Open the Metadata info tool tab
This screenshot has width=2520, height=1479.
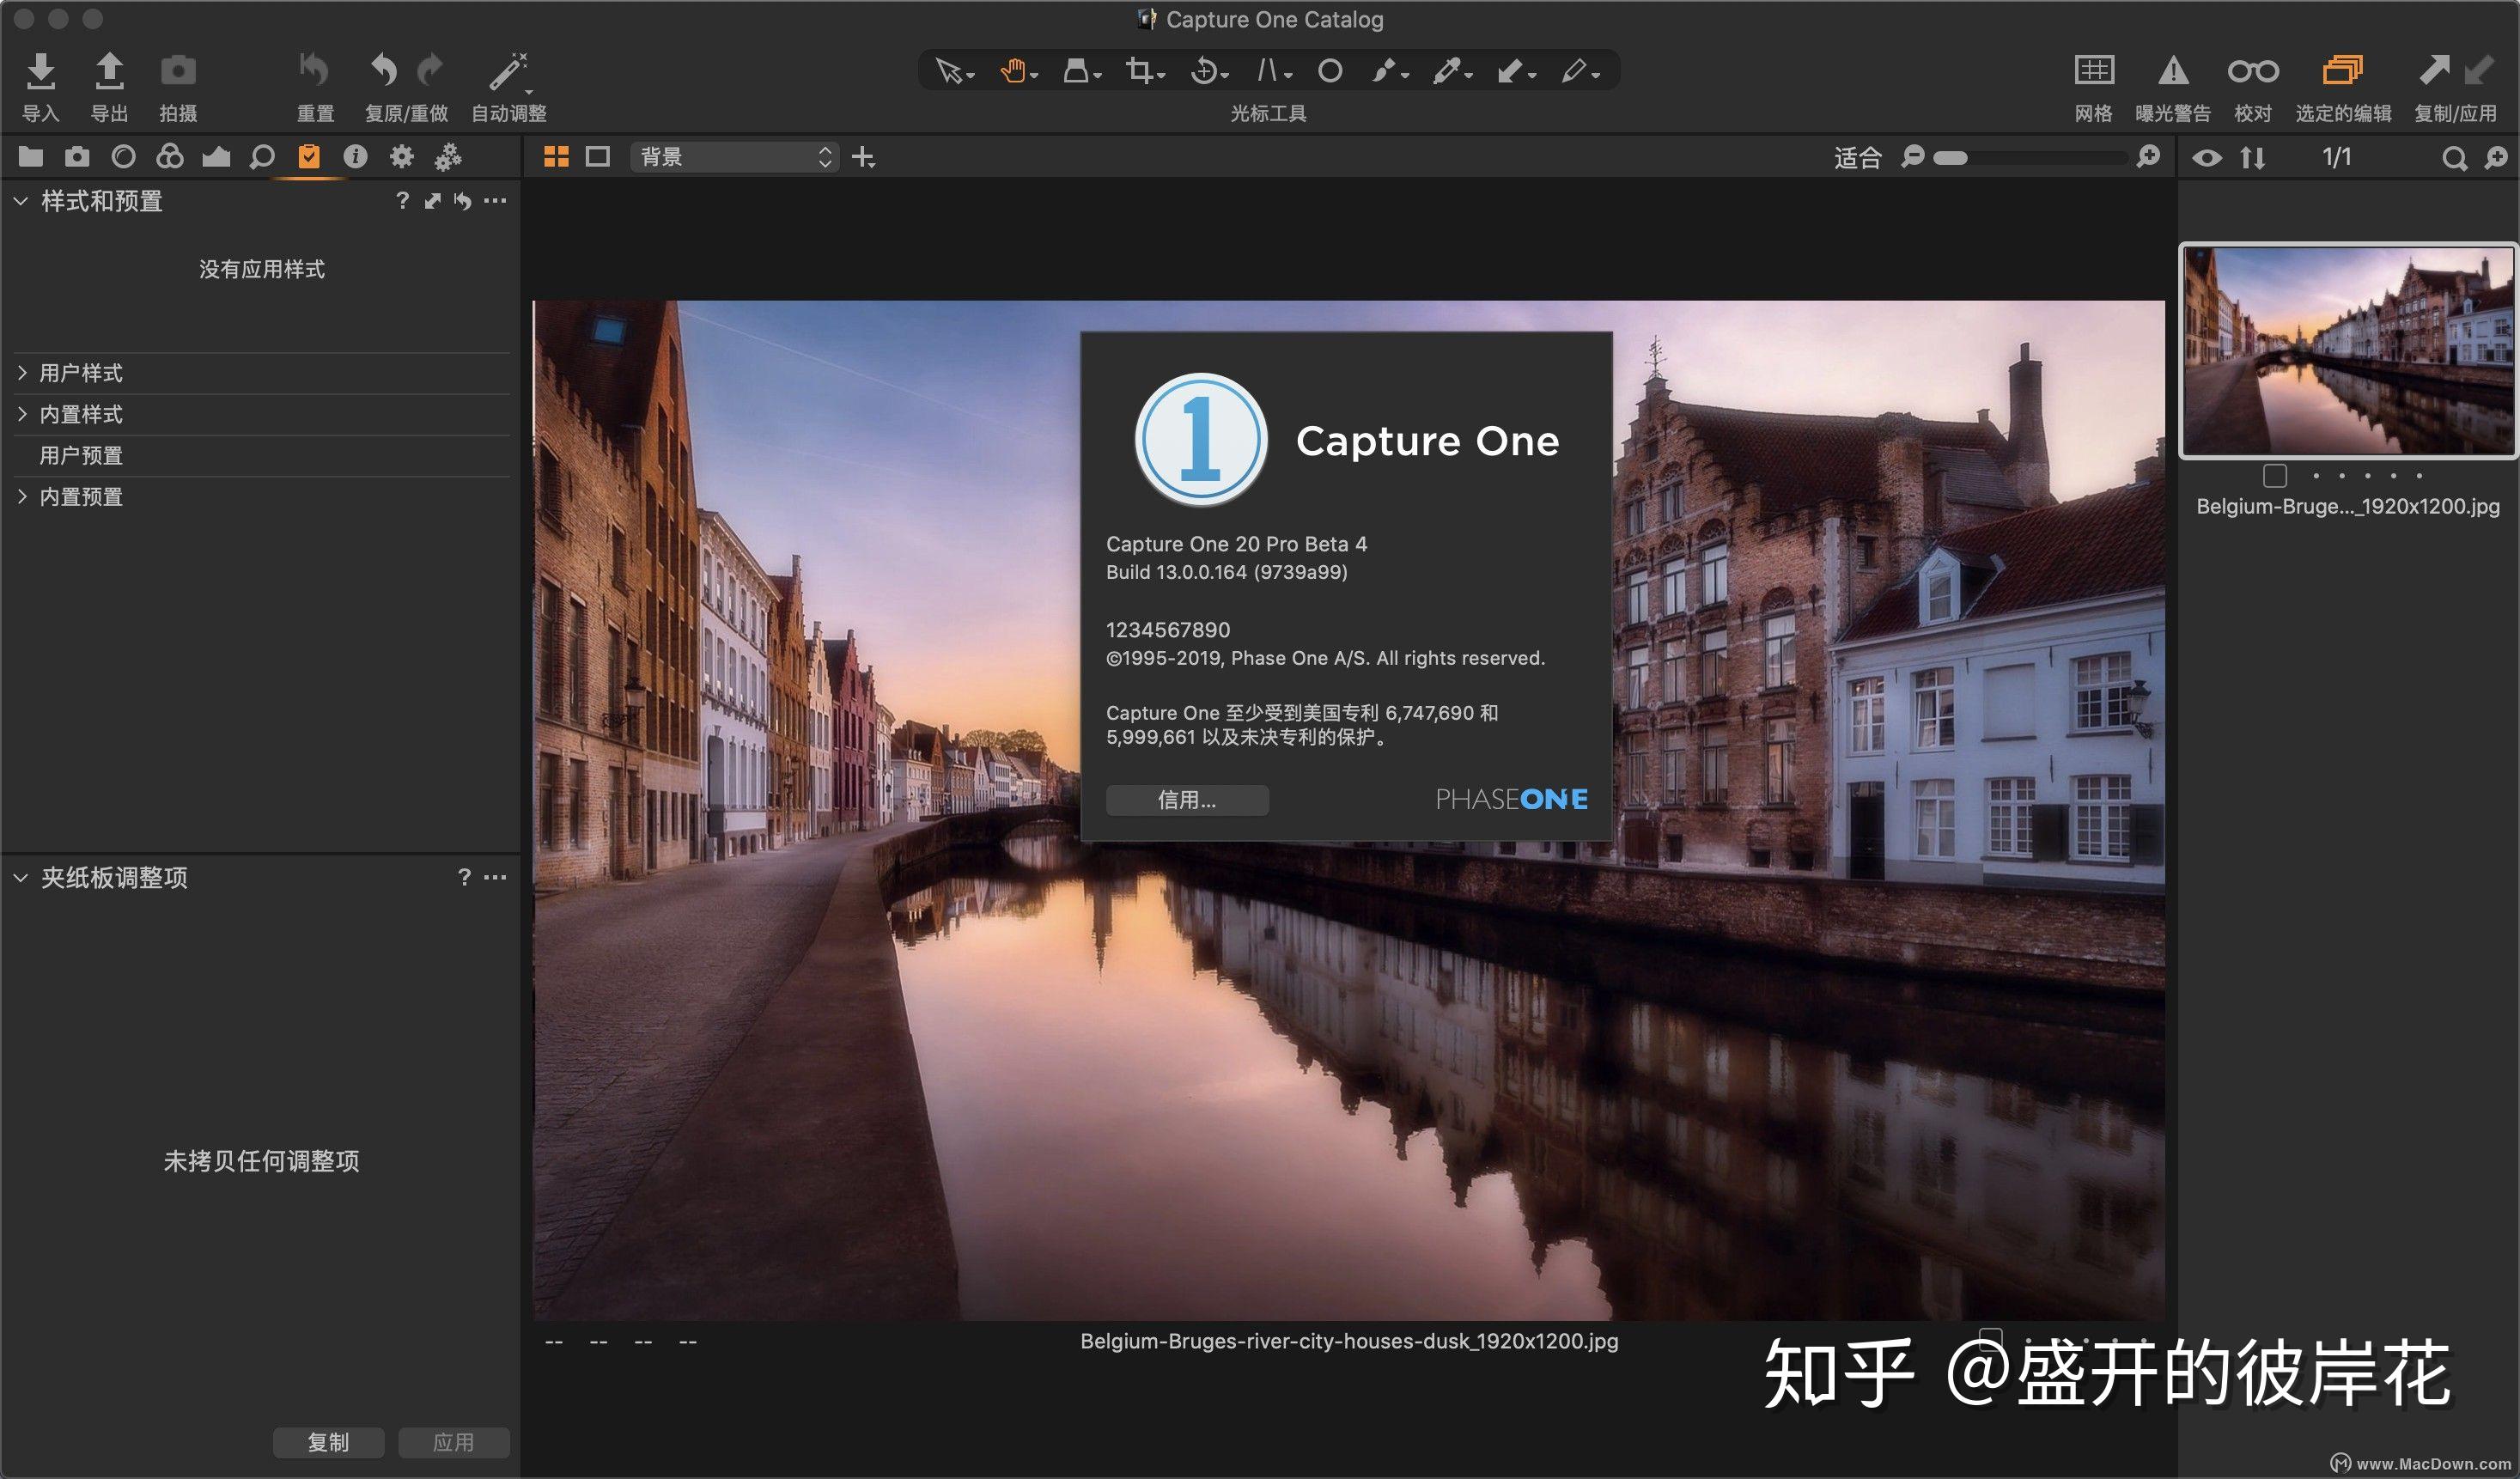coord(355,157)
